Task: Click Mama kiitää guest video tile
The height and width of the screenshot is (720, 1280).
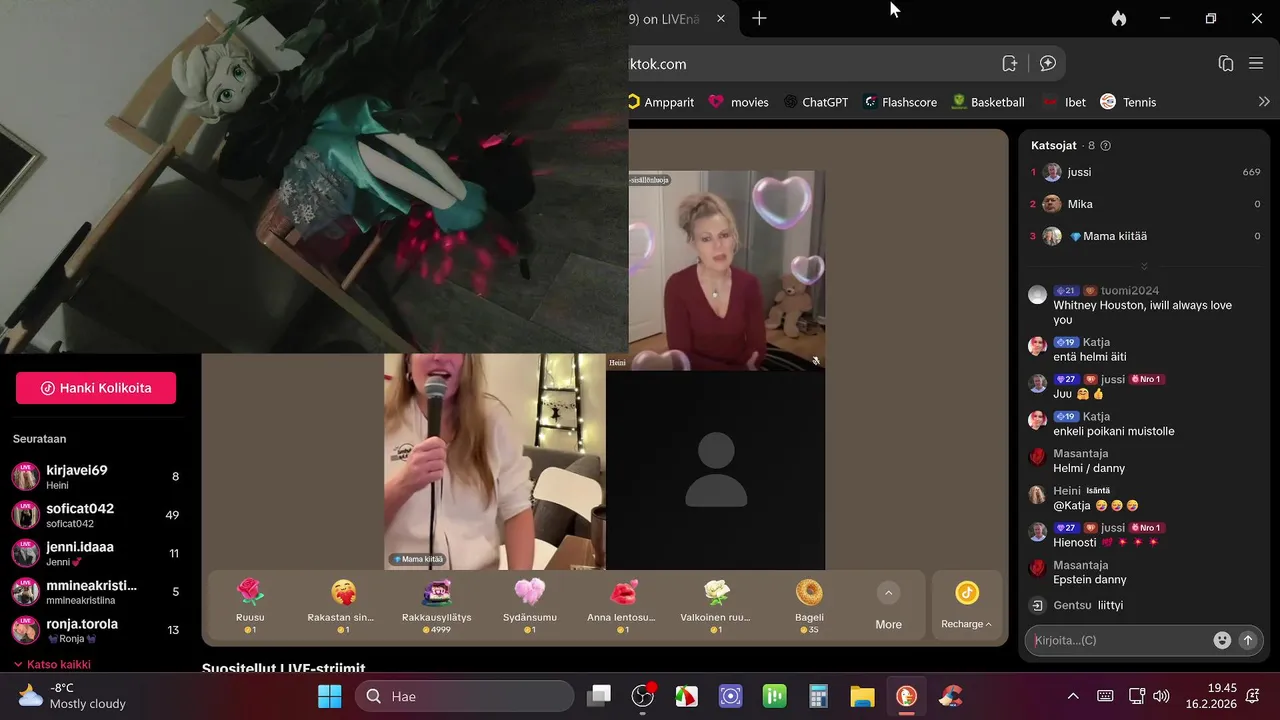Action: [495, 461]
